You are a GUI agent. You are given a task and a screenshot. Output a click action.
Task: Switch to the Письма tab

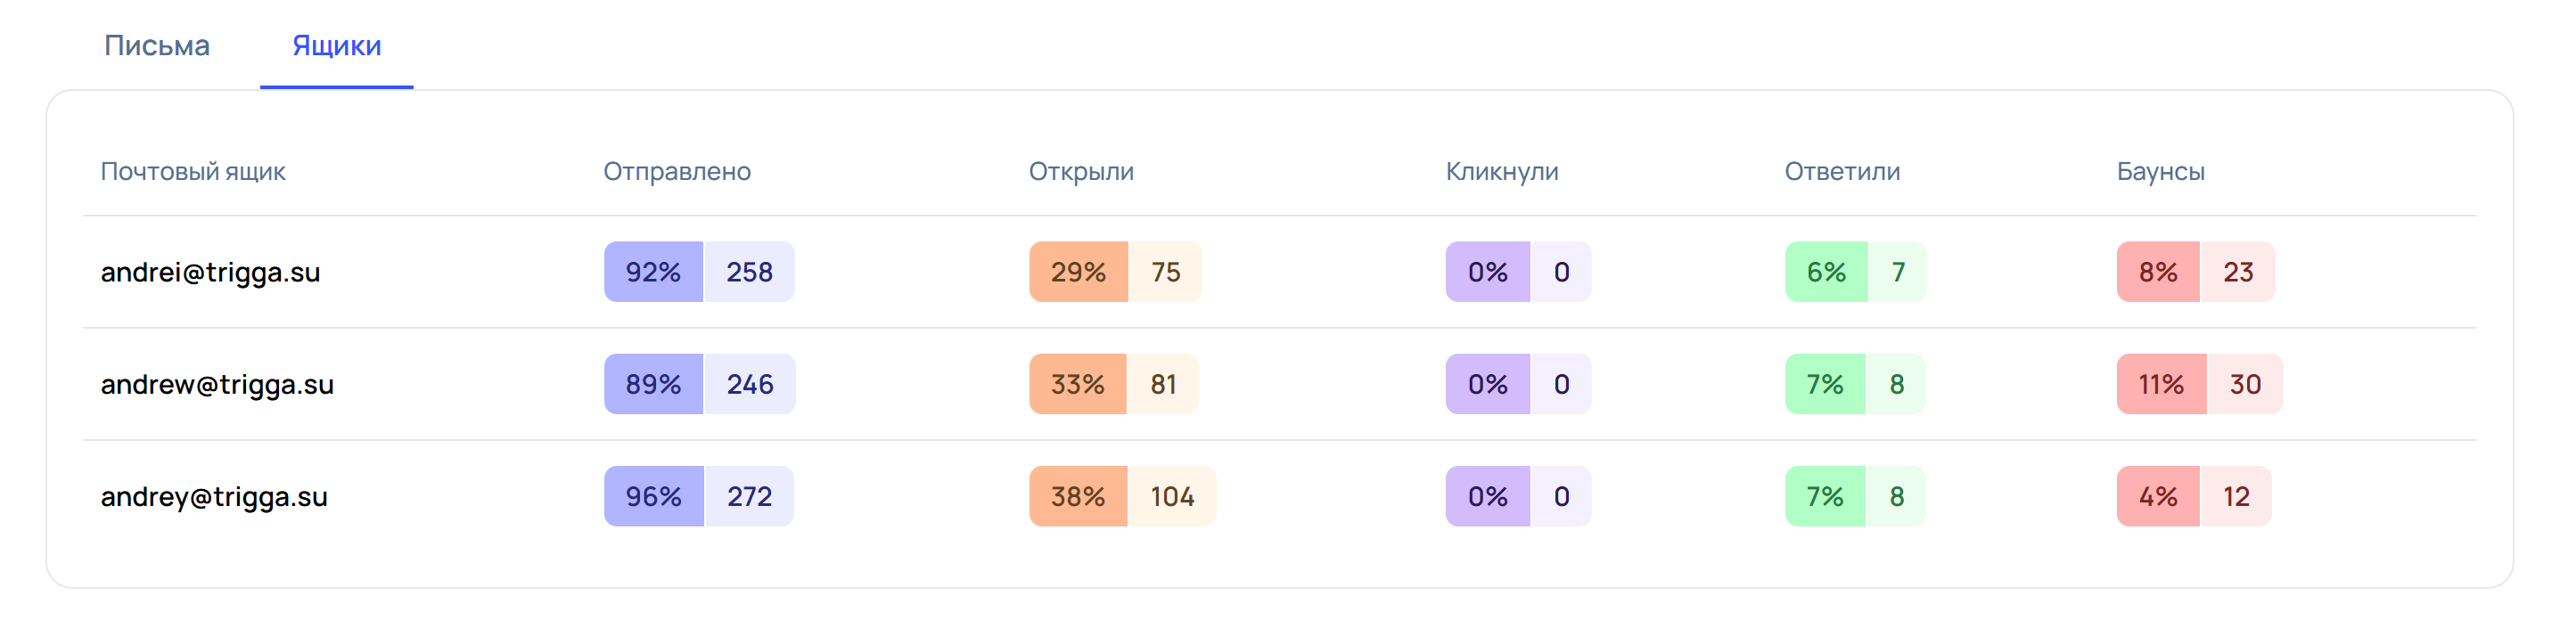coord(157,46)
